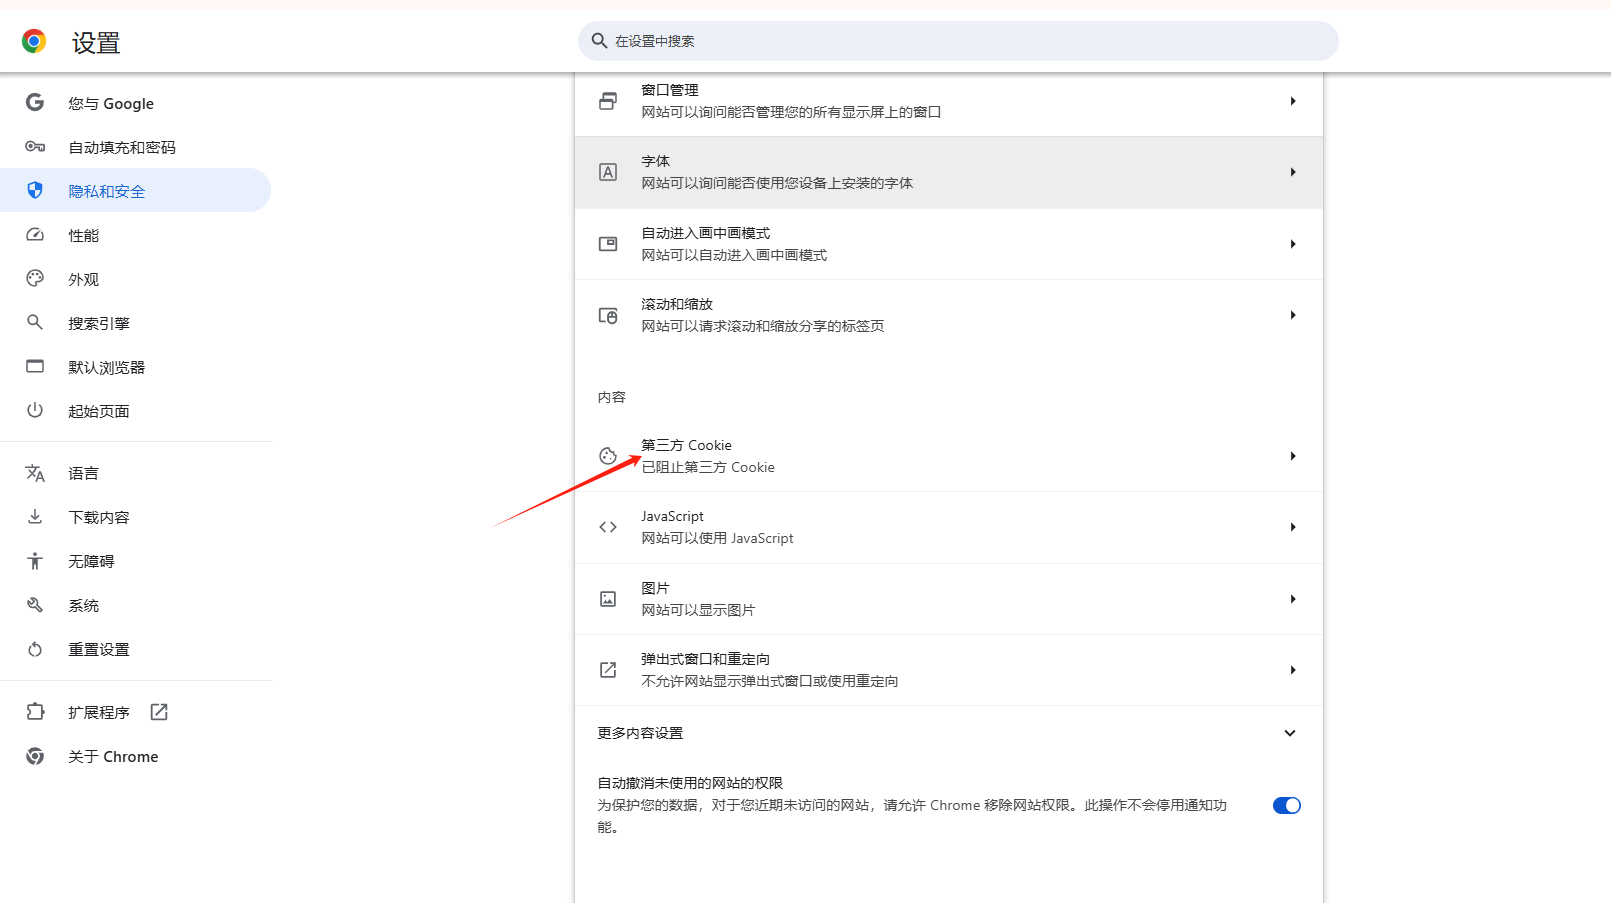Click the pop-up redirect icon
Screen dimensions: 1611x903
(608, 670)
